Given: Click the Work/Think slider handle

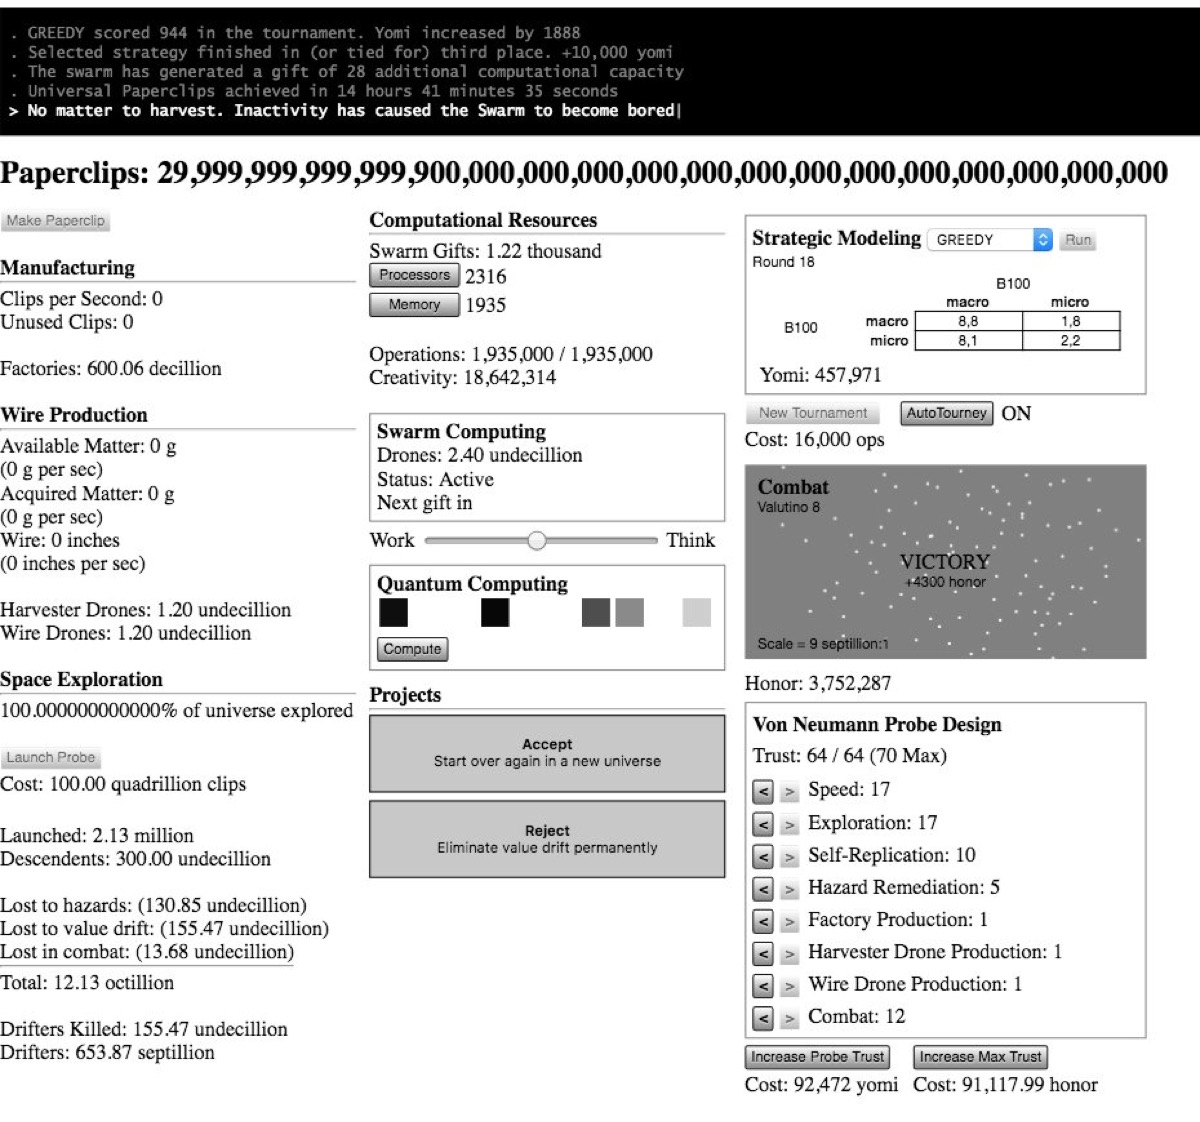Looking at the screenshot, I should (x=537, y=541).
